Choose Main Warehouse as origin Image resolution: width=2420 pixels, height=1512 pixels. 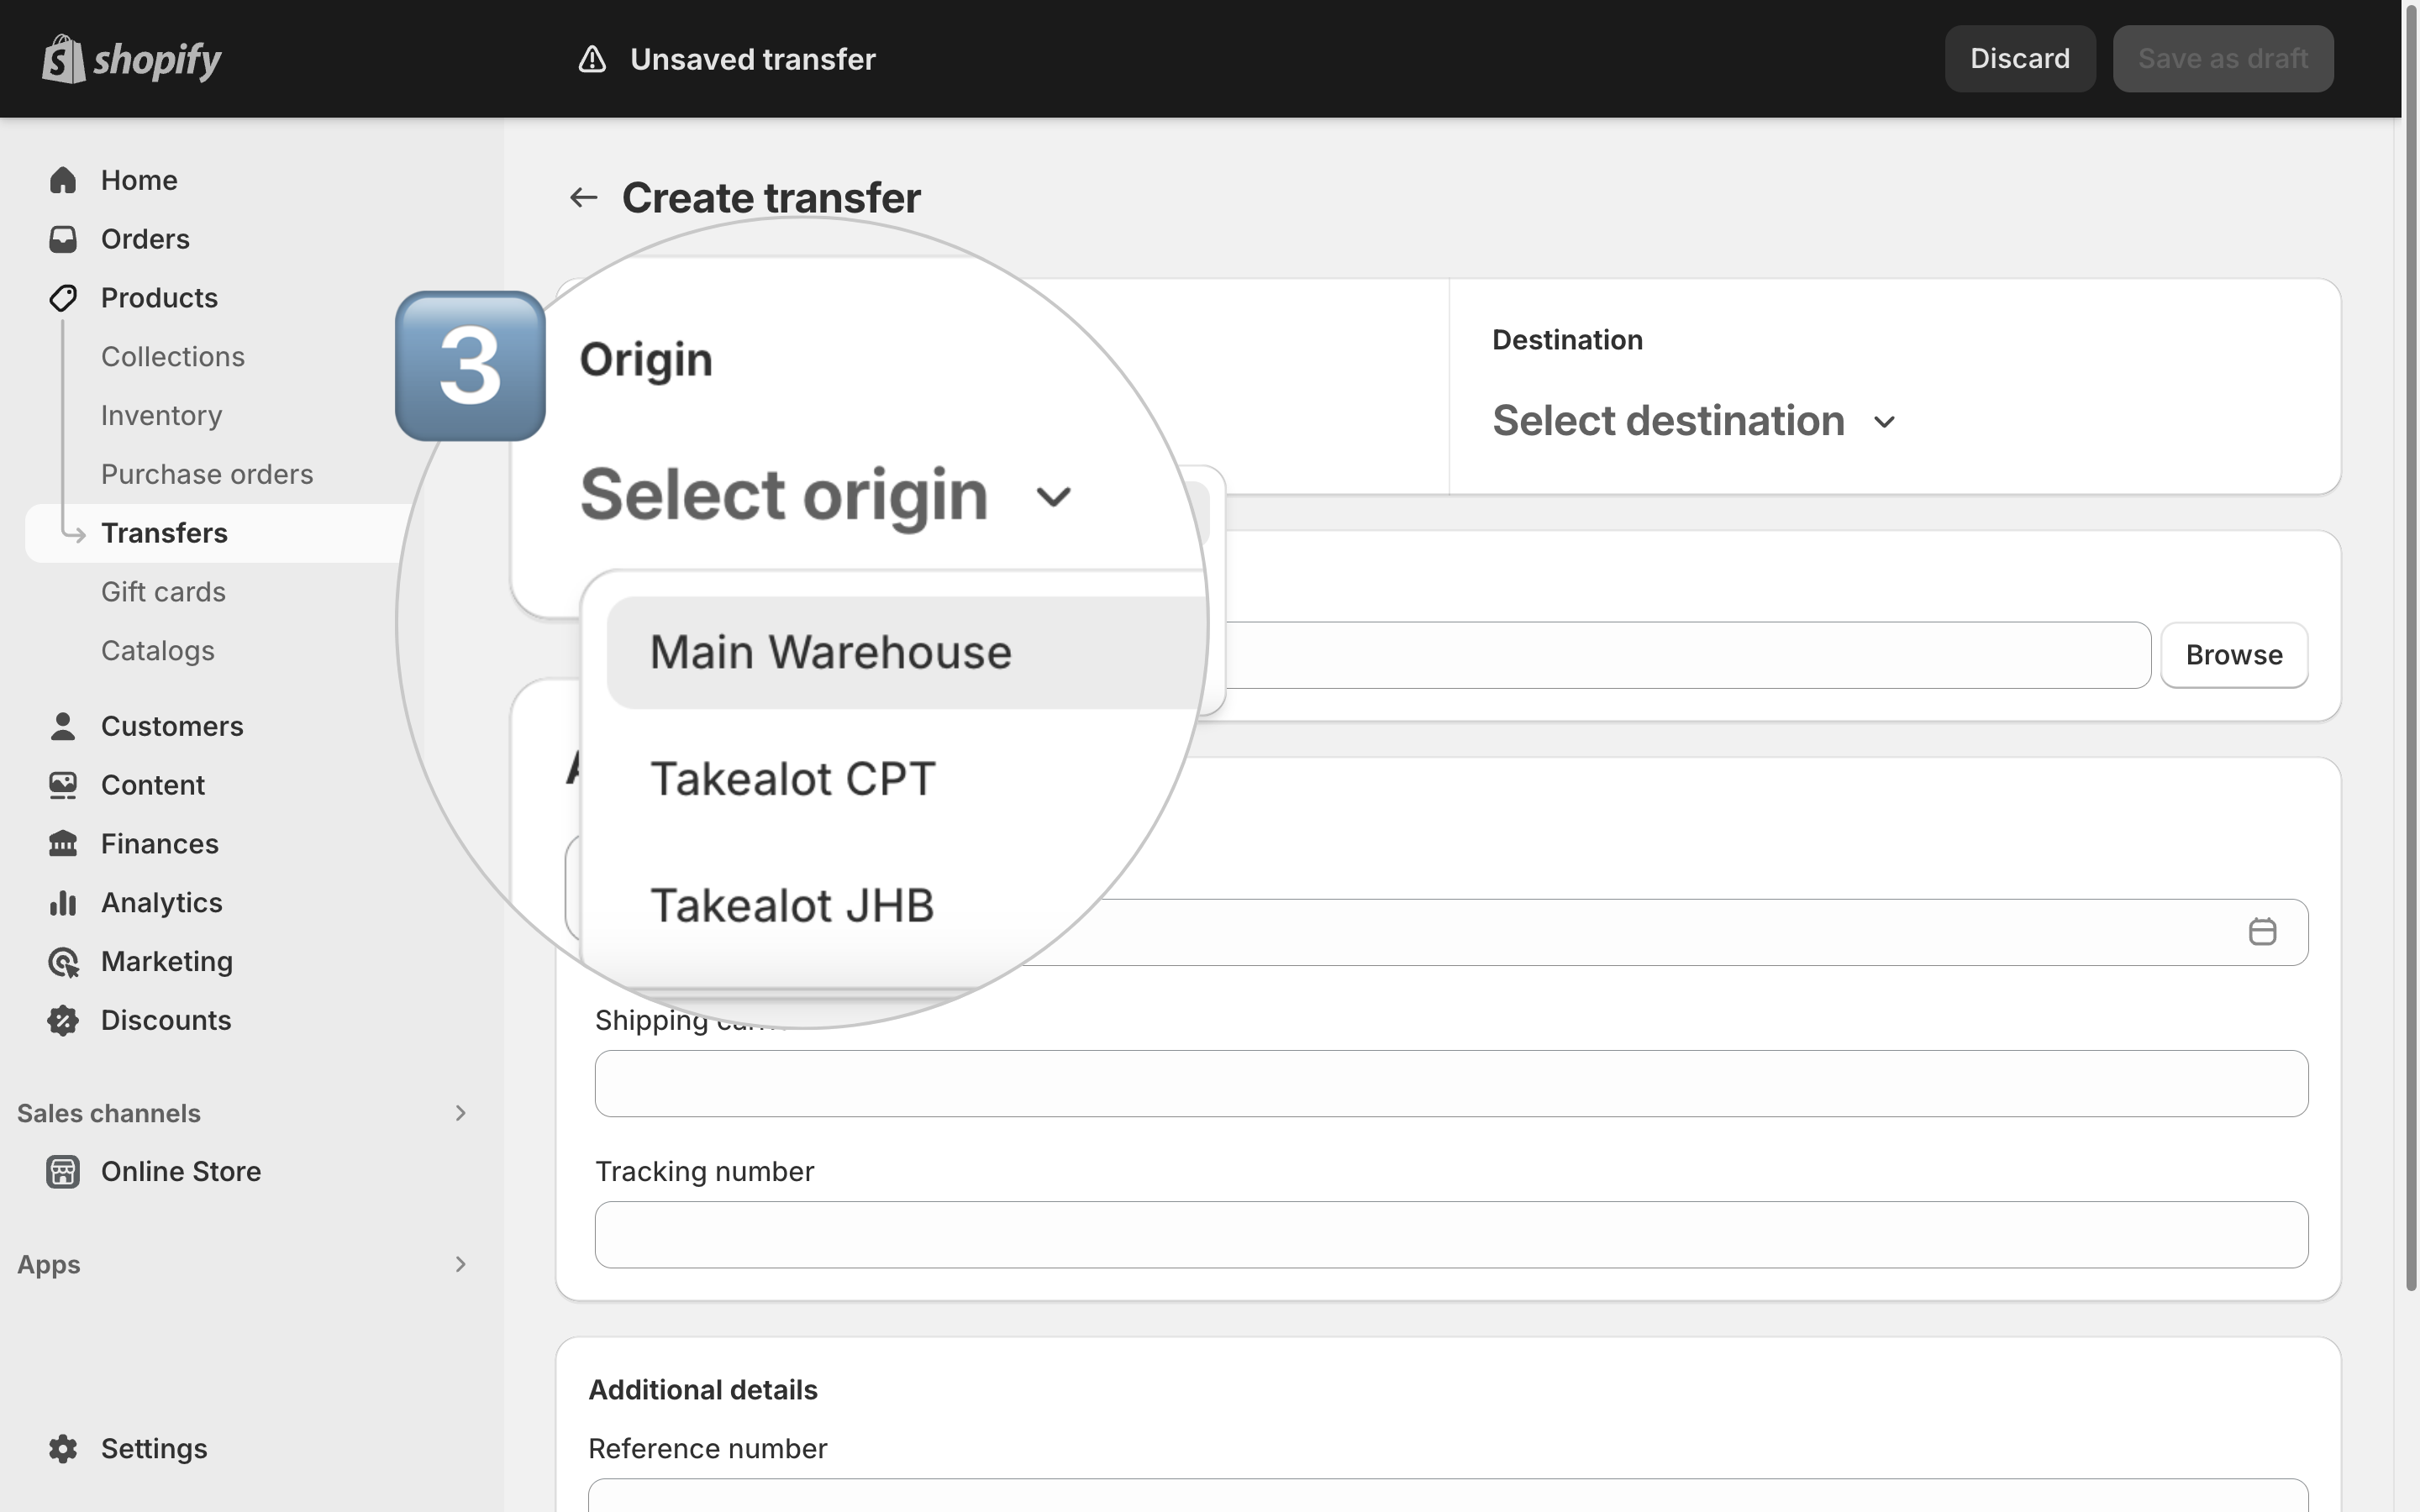907,653
